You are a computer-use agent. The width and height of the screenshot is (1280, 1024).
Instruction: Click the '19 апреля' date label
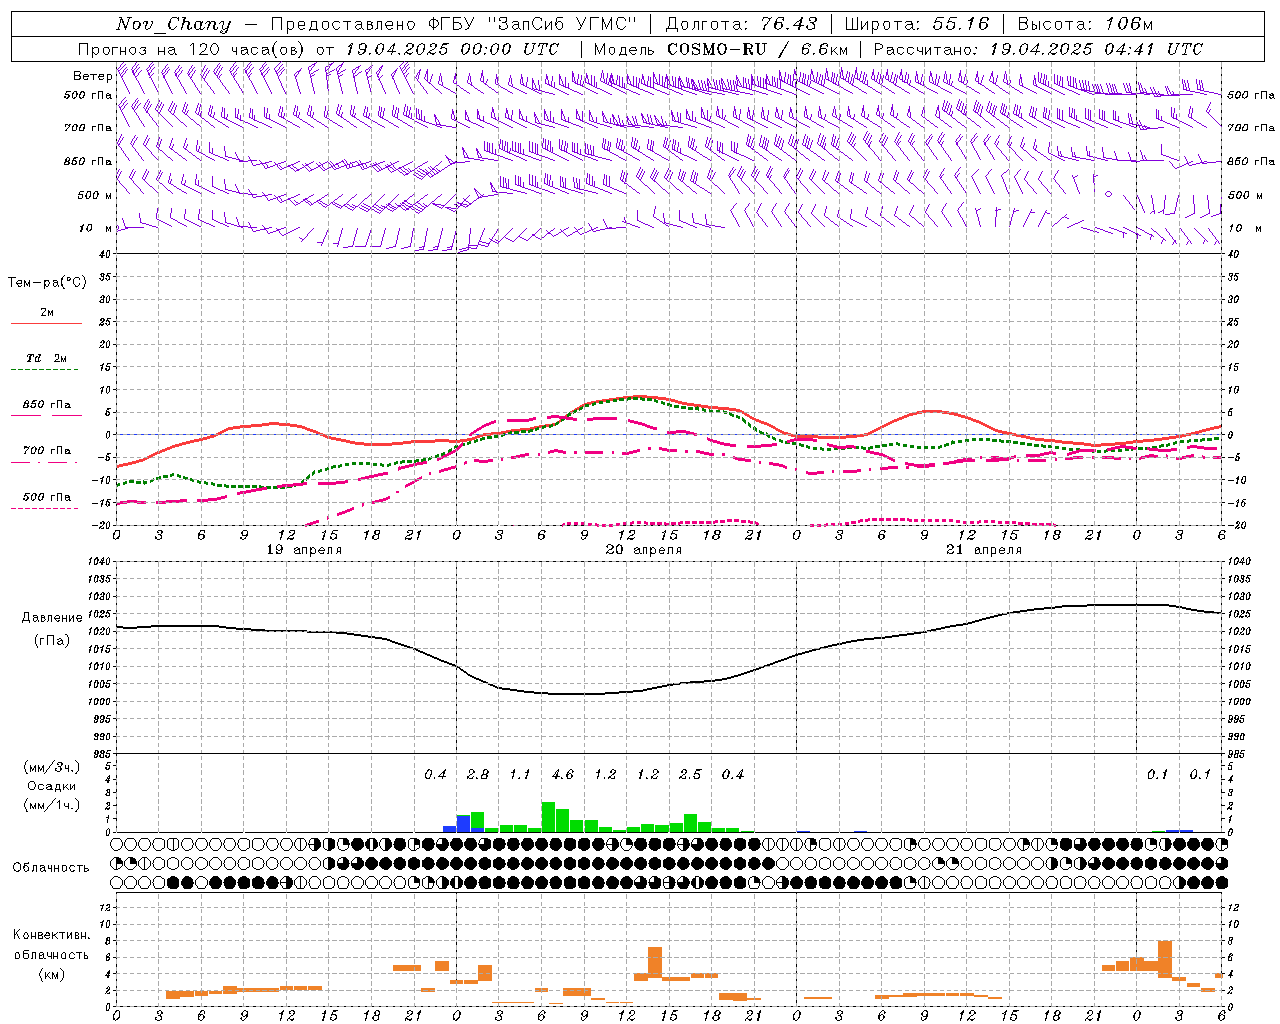[304, 550]
